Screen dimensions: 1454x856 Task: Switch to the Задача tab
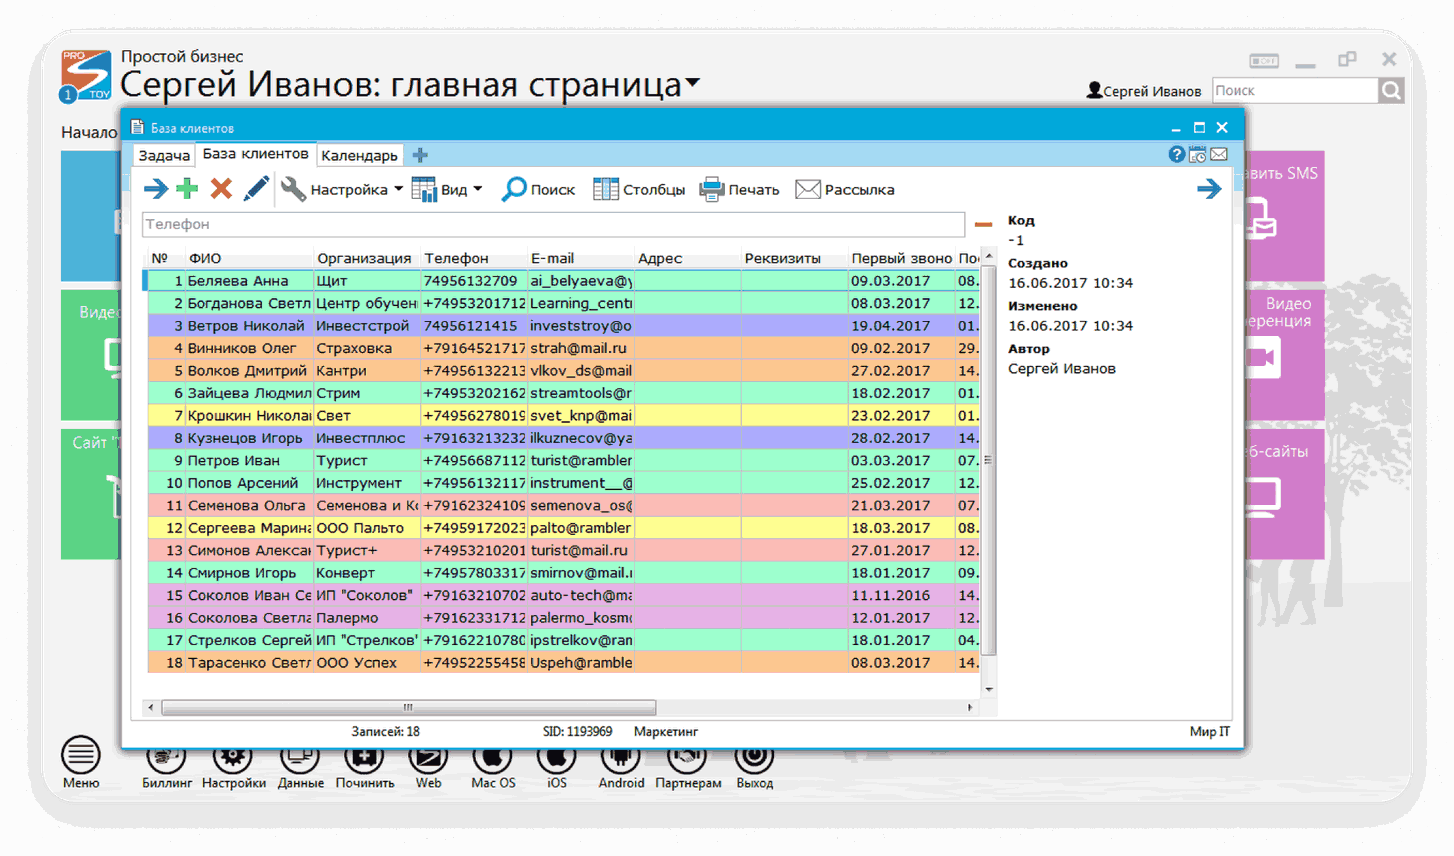click(x=164, y=155)
